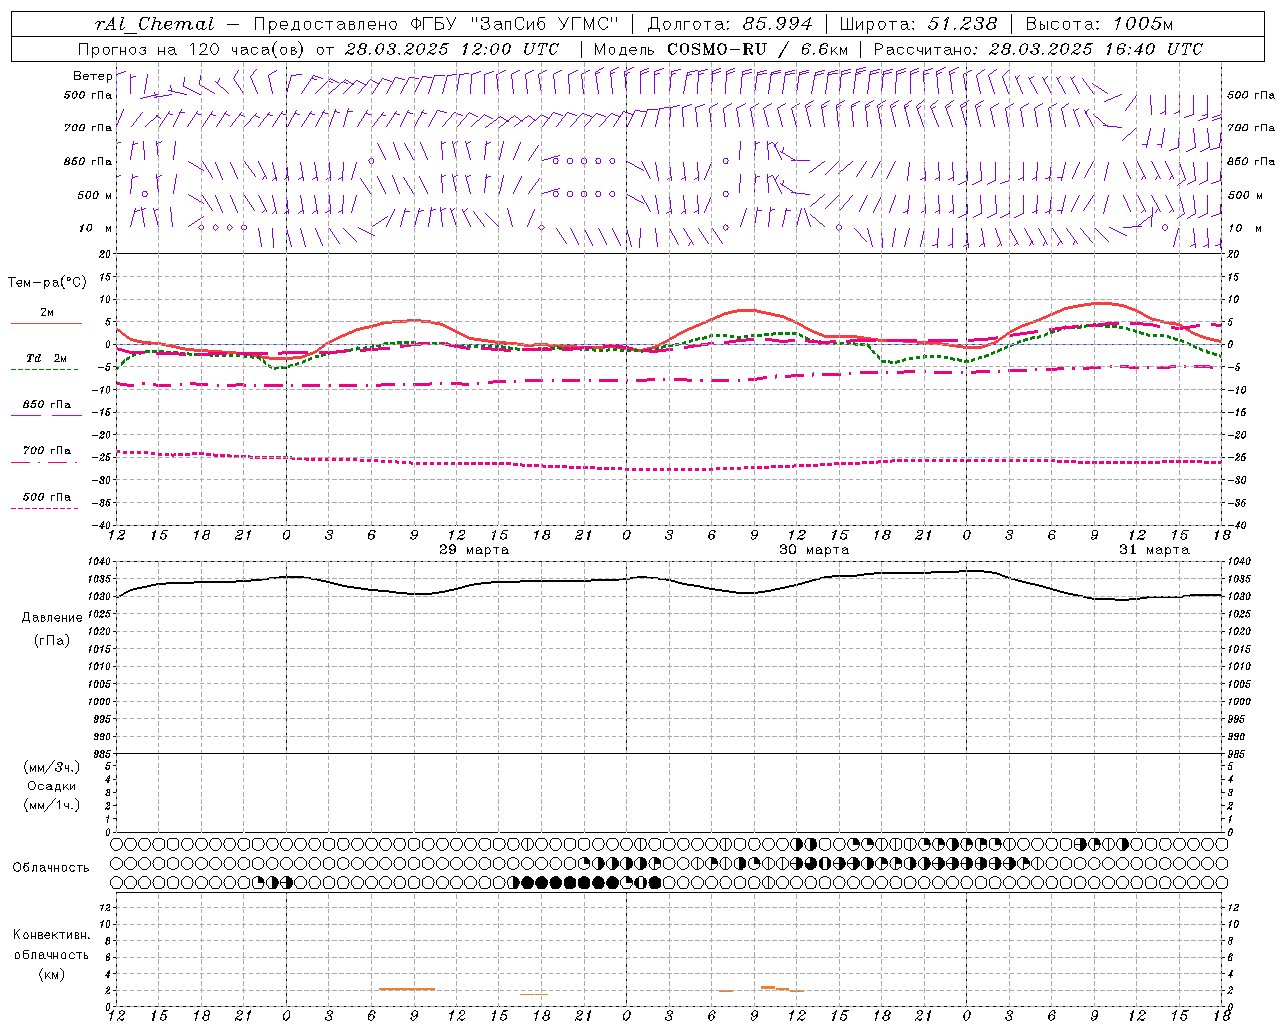Select the elevation text Высота: 1005м
The height and width of the screenshot is (1024, 1280).
click(x=1099, y=24)
